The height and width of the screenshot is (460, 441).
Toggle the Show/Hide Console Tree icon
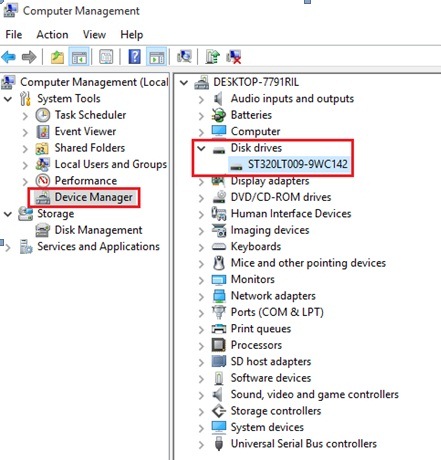click(79, 57)
